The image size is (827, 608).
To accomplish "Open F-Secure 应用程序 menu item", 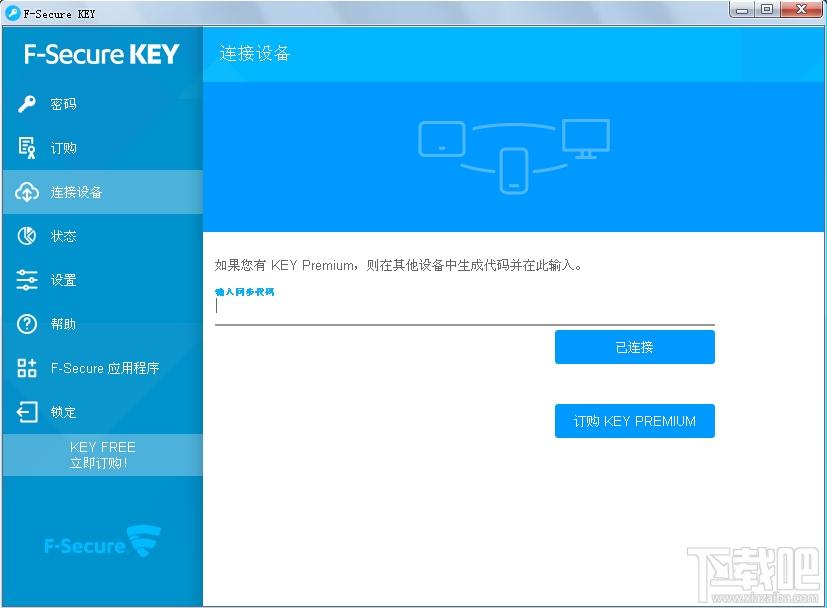I will point(103,368).
